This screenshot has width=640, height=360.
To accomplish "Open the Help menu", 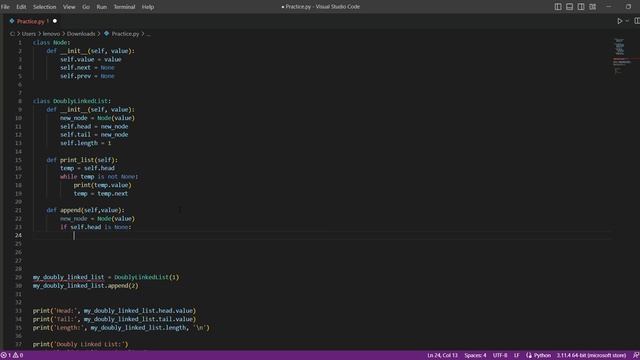I will [148, 7].
